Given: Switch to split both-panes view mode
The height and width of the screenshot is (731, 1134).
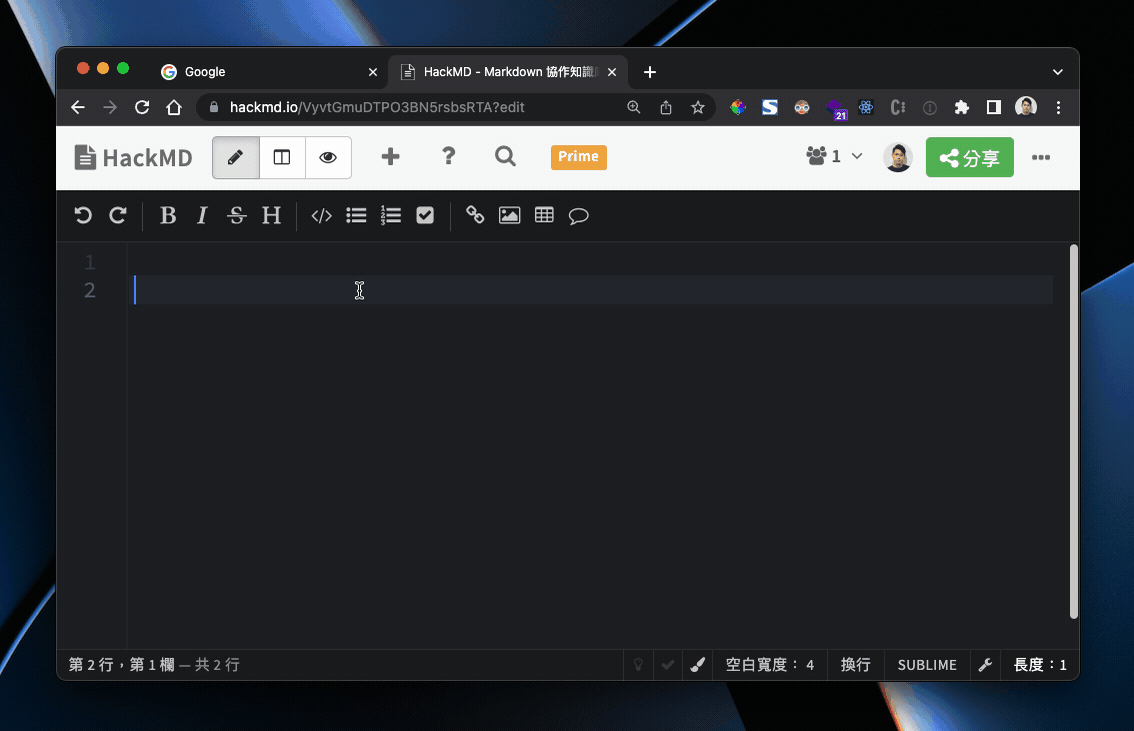Looking at the screenshot, I should coord(282,157).
